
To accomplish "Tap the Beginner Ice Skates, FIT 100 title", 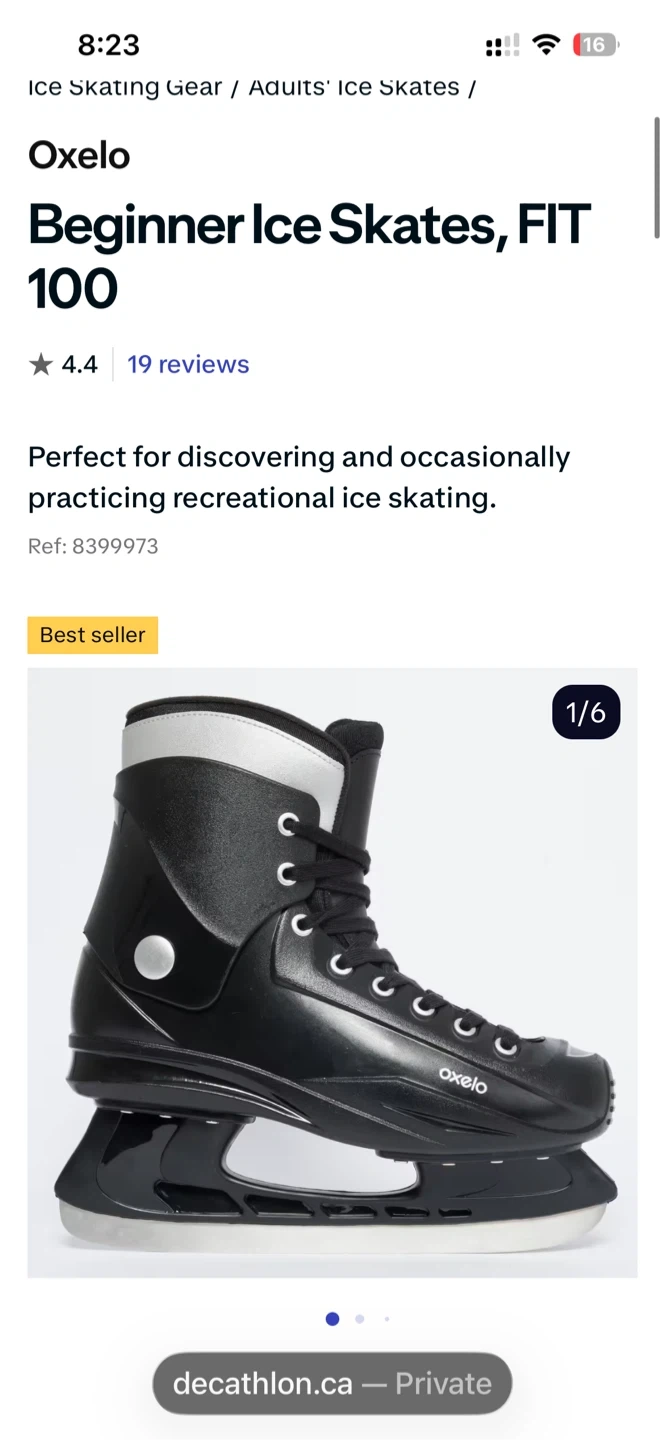I will pos(308,256).
